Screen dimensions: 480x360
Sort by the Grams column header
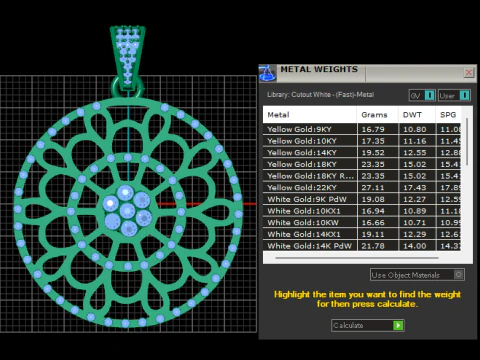click(378, 115)
